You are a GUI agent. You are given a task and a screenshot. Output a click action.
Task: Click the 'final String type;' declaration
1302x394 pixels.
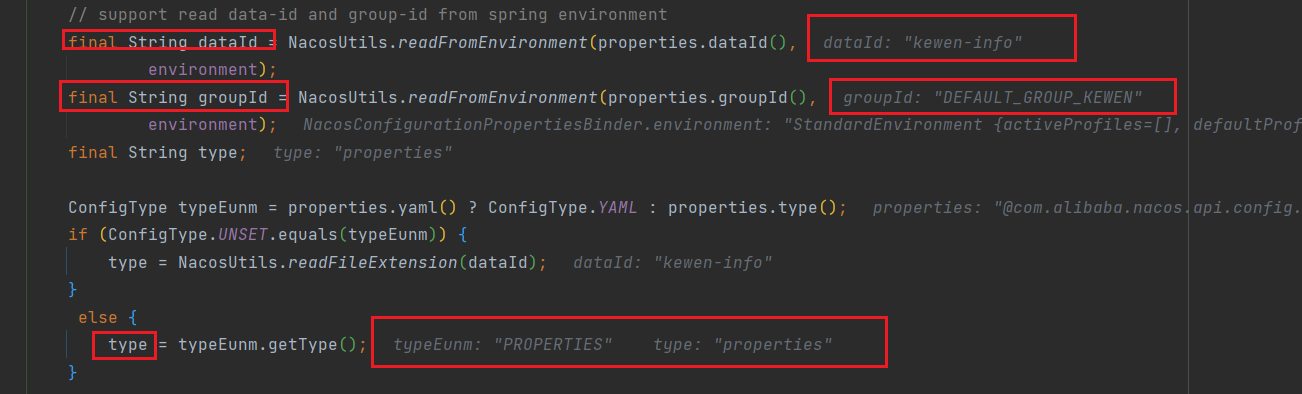click(157, 152)
